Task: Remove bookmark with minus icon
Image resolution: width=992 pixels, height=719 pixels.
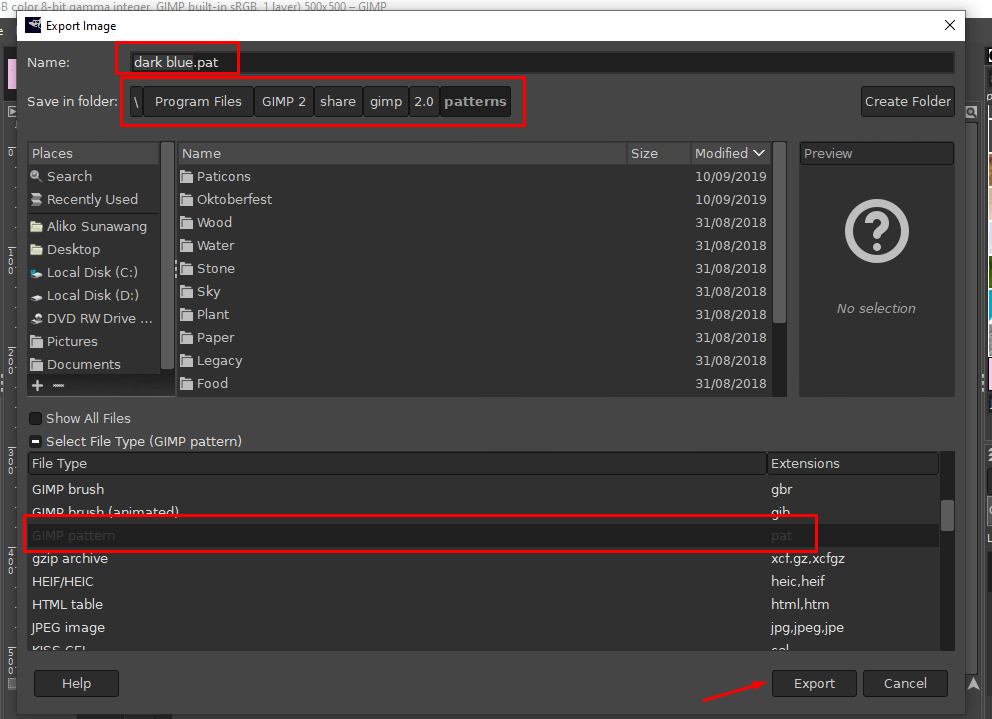Action: pyautogui.click(x=58, y=385)
